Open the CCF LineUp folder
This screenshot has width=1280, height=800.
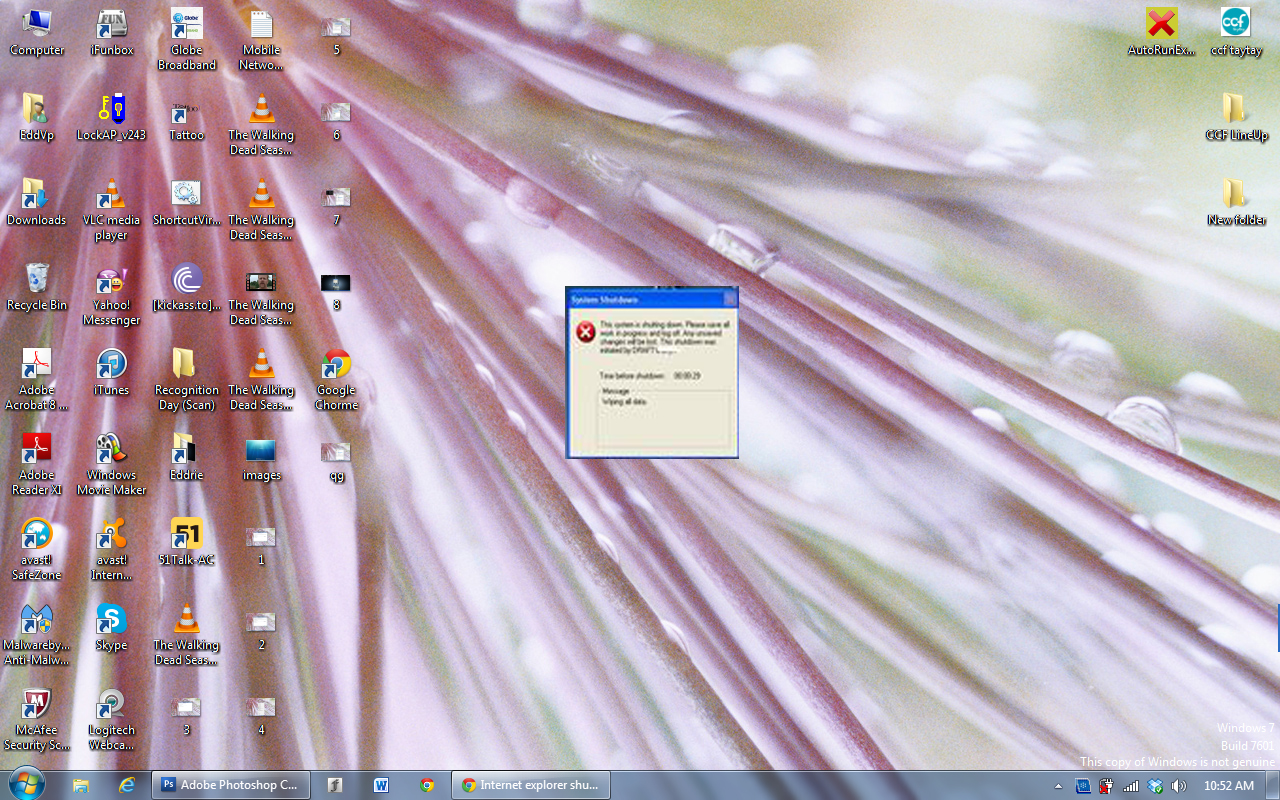tap(1236, 117)
